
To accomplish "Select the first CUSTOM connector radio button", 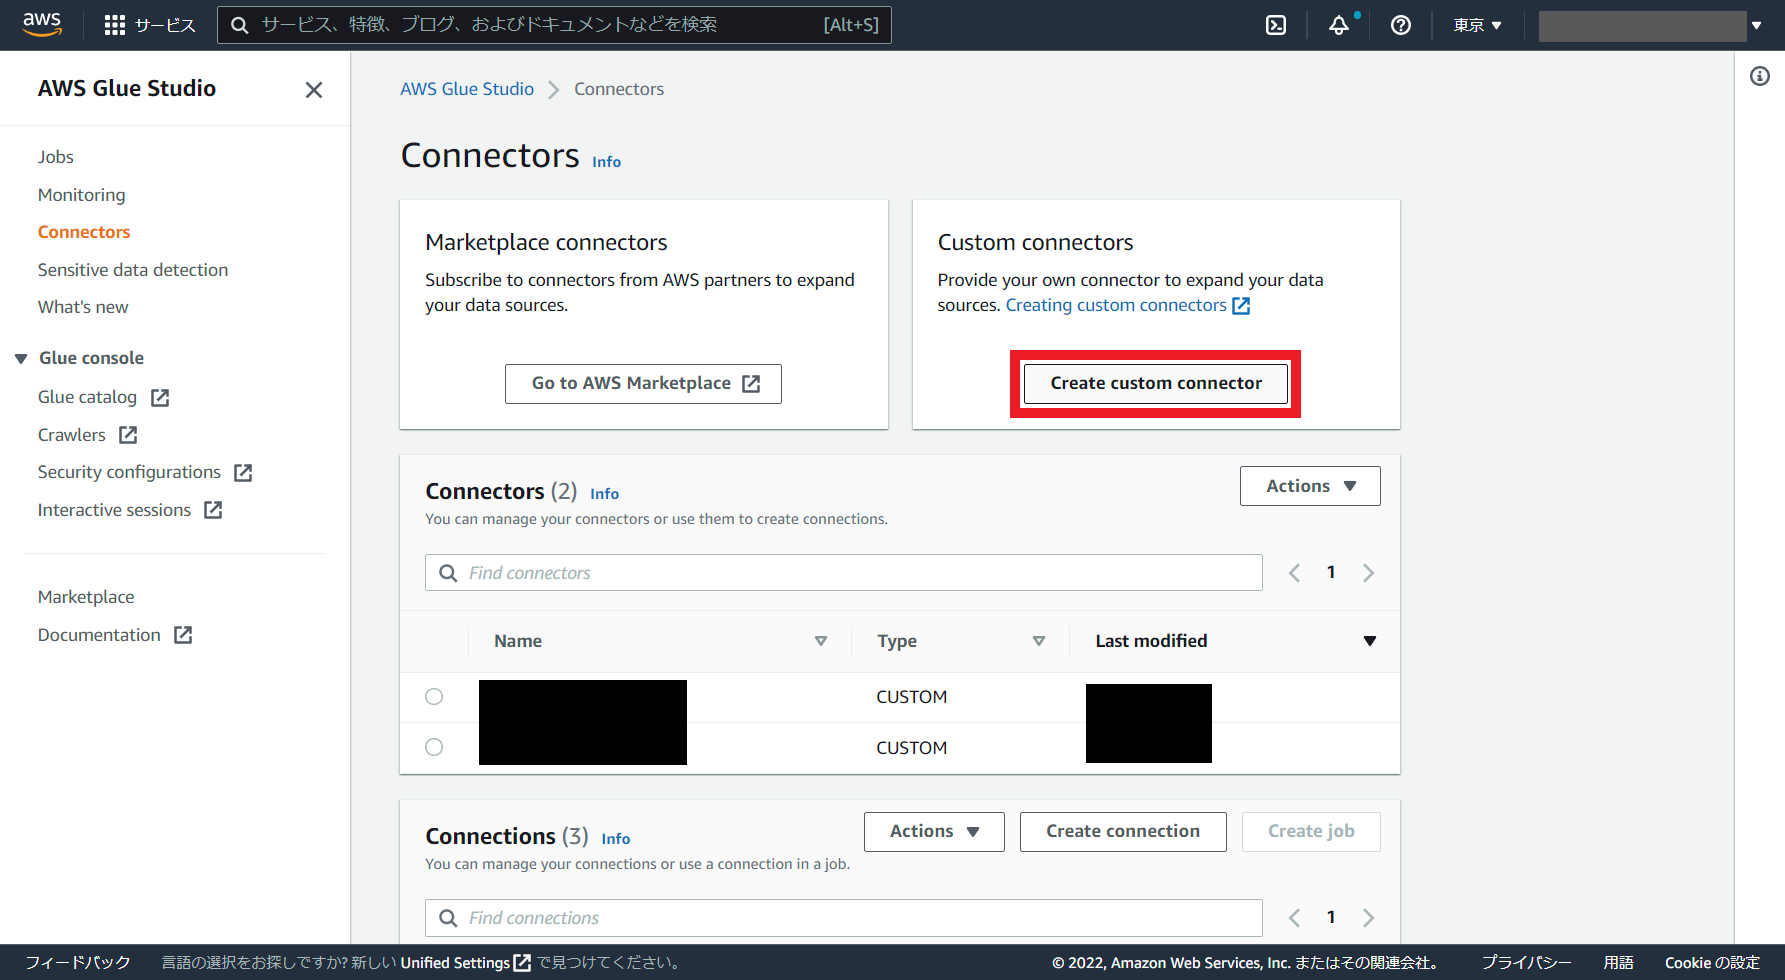I will click(x=434, y=697).
